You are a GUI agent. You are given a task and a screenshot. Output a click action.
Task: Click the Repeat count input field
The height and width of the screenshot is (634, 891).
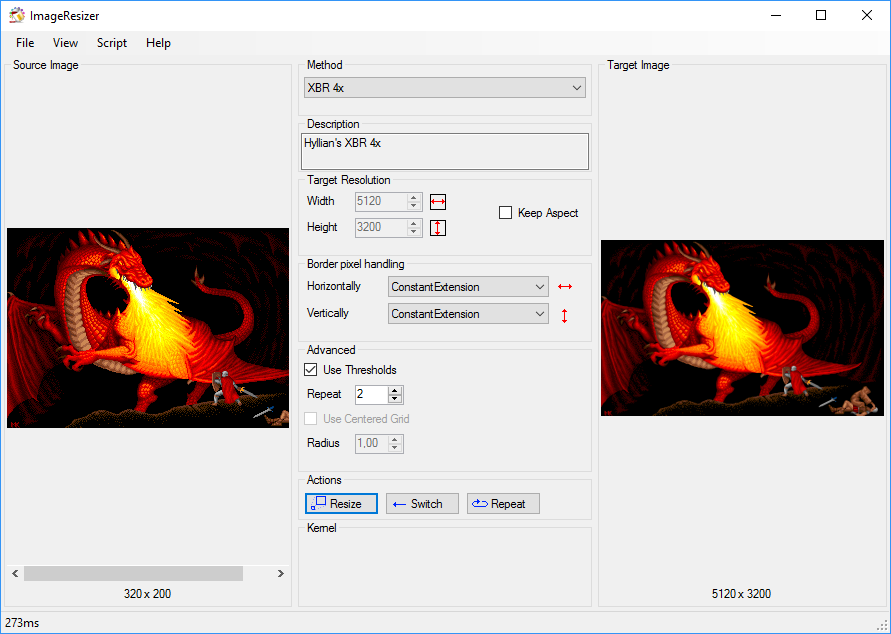click(372, 394)
